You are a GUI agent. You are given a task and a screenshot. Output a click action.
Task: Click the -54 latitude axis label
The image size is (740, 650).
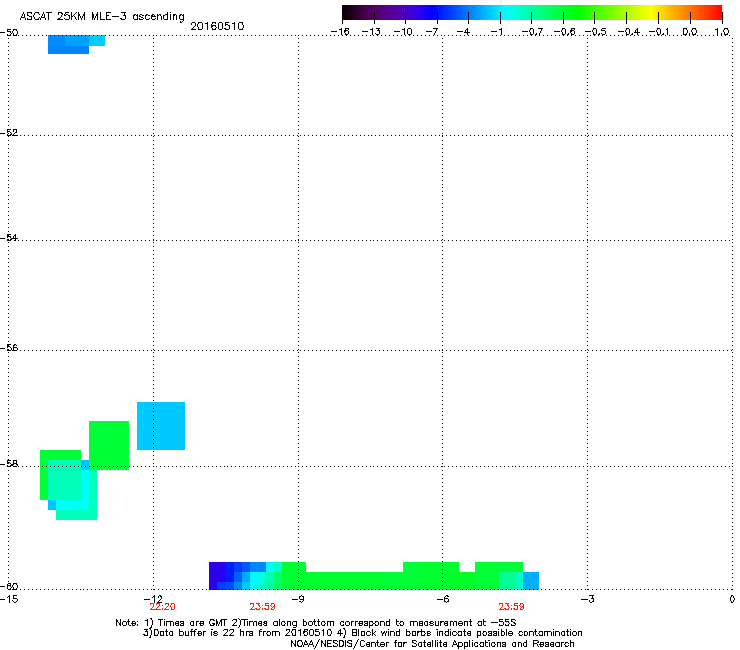click(x=9, y=237)
